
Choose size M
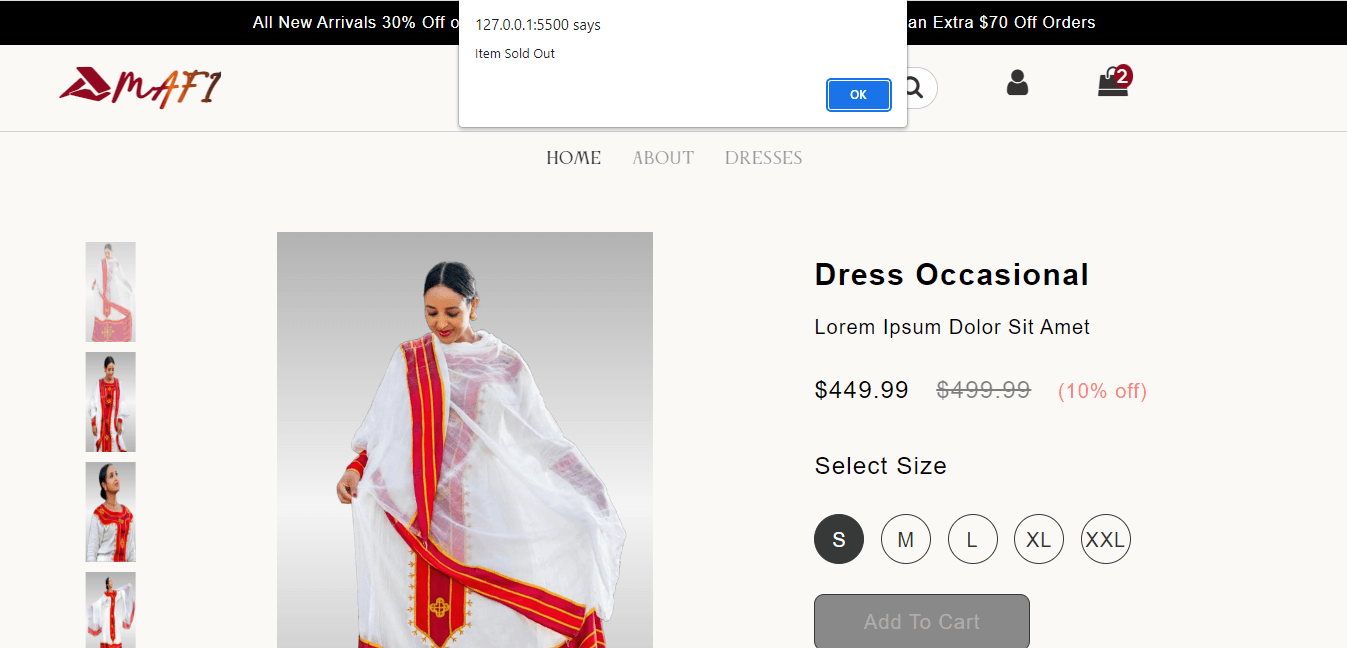coord(906,540)
